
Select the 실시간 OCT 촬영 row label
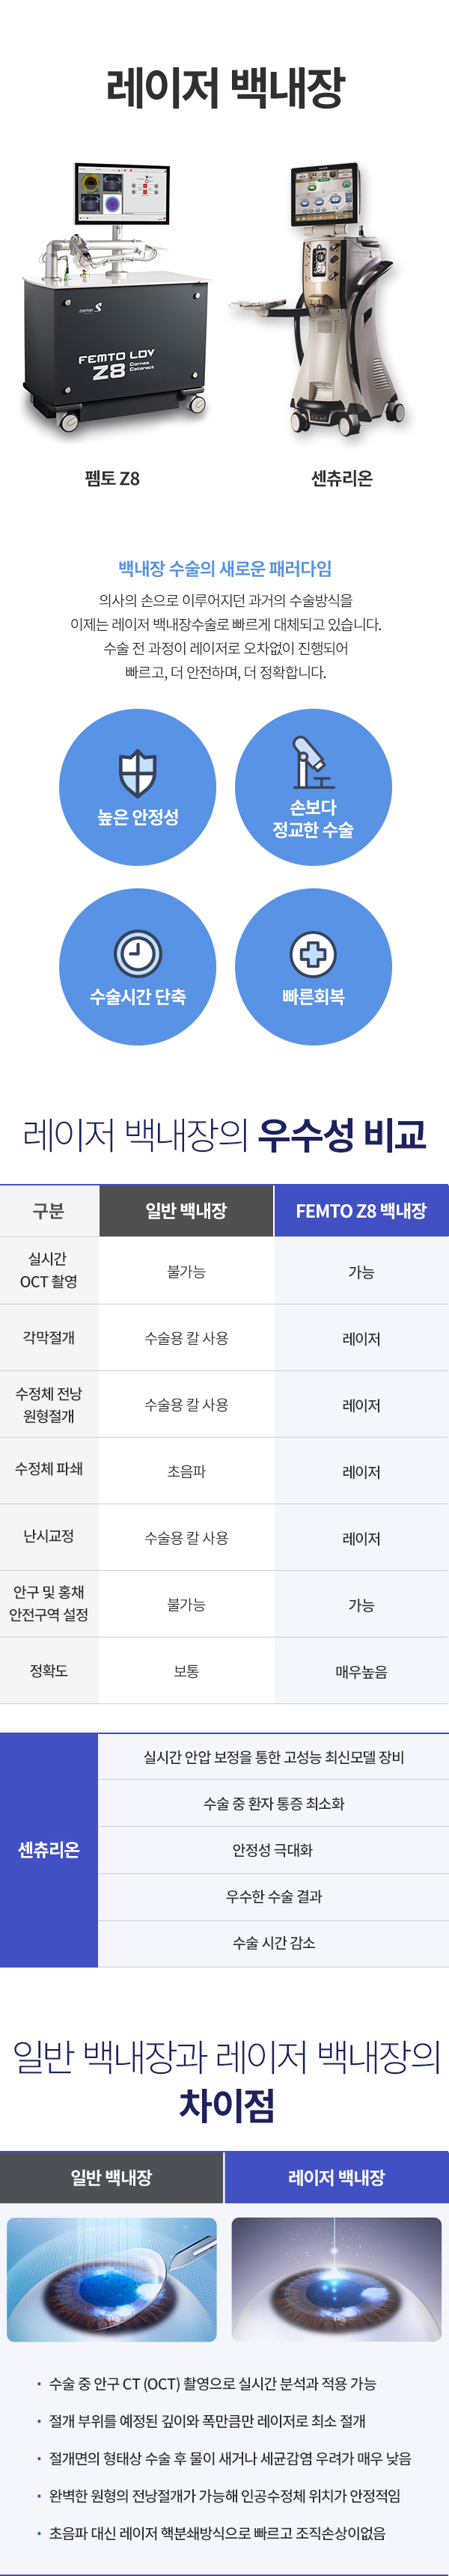click(x=49, y=1270)
